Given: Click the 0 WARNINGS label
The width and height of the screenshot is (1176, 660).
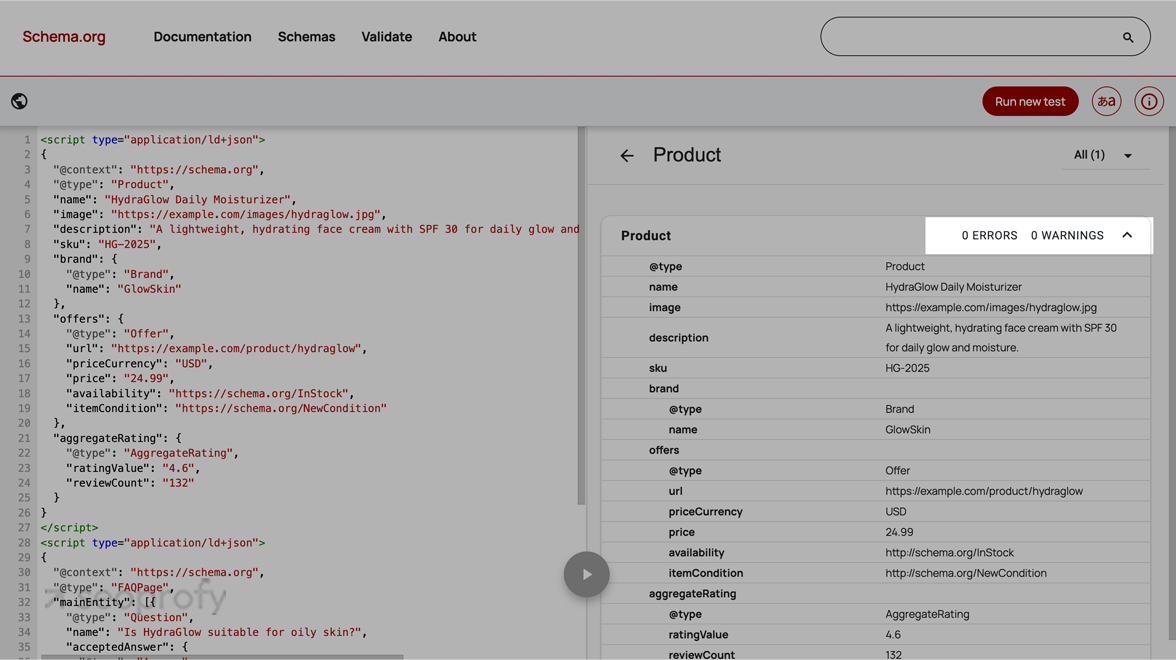Looking at the screenshot, I should 1067,236.
